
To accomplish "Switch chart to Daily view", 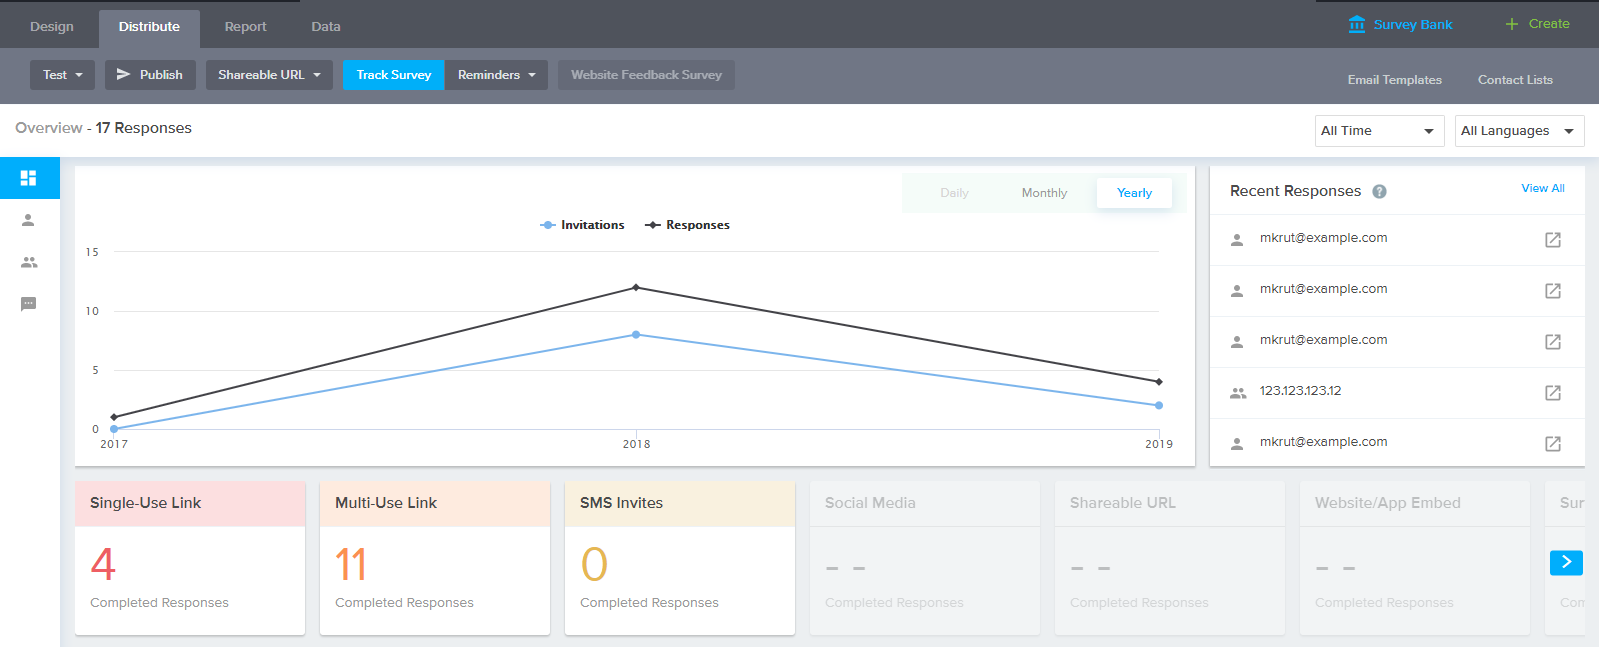I will pyautogui.click(x=954, y=193).
